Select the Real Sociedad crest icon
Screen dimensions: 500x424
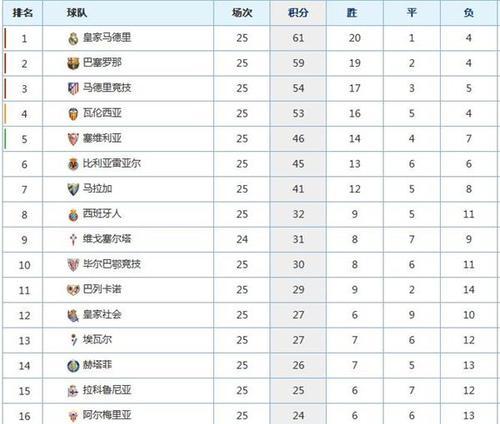tap(73, 315)
